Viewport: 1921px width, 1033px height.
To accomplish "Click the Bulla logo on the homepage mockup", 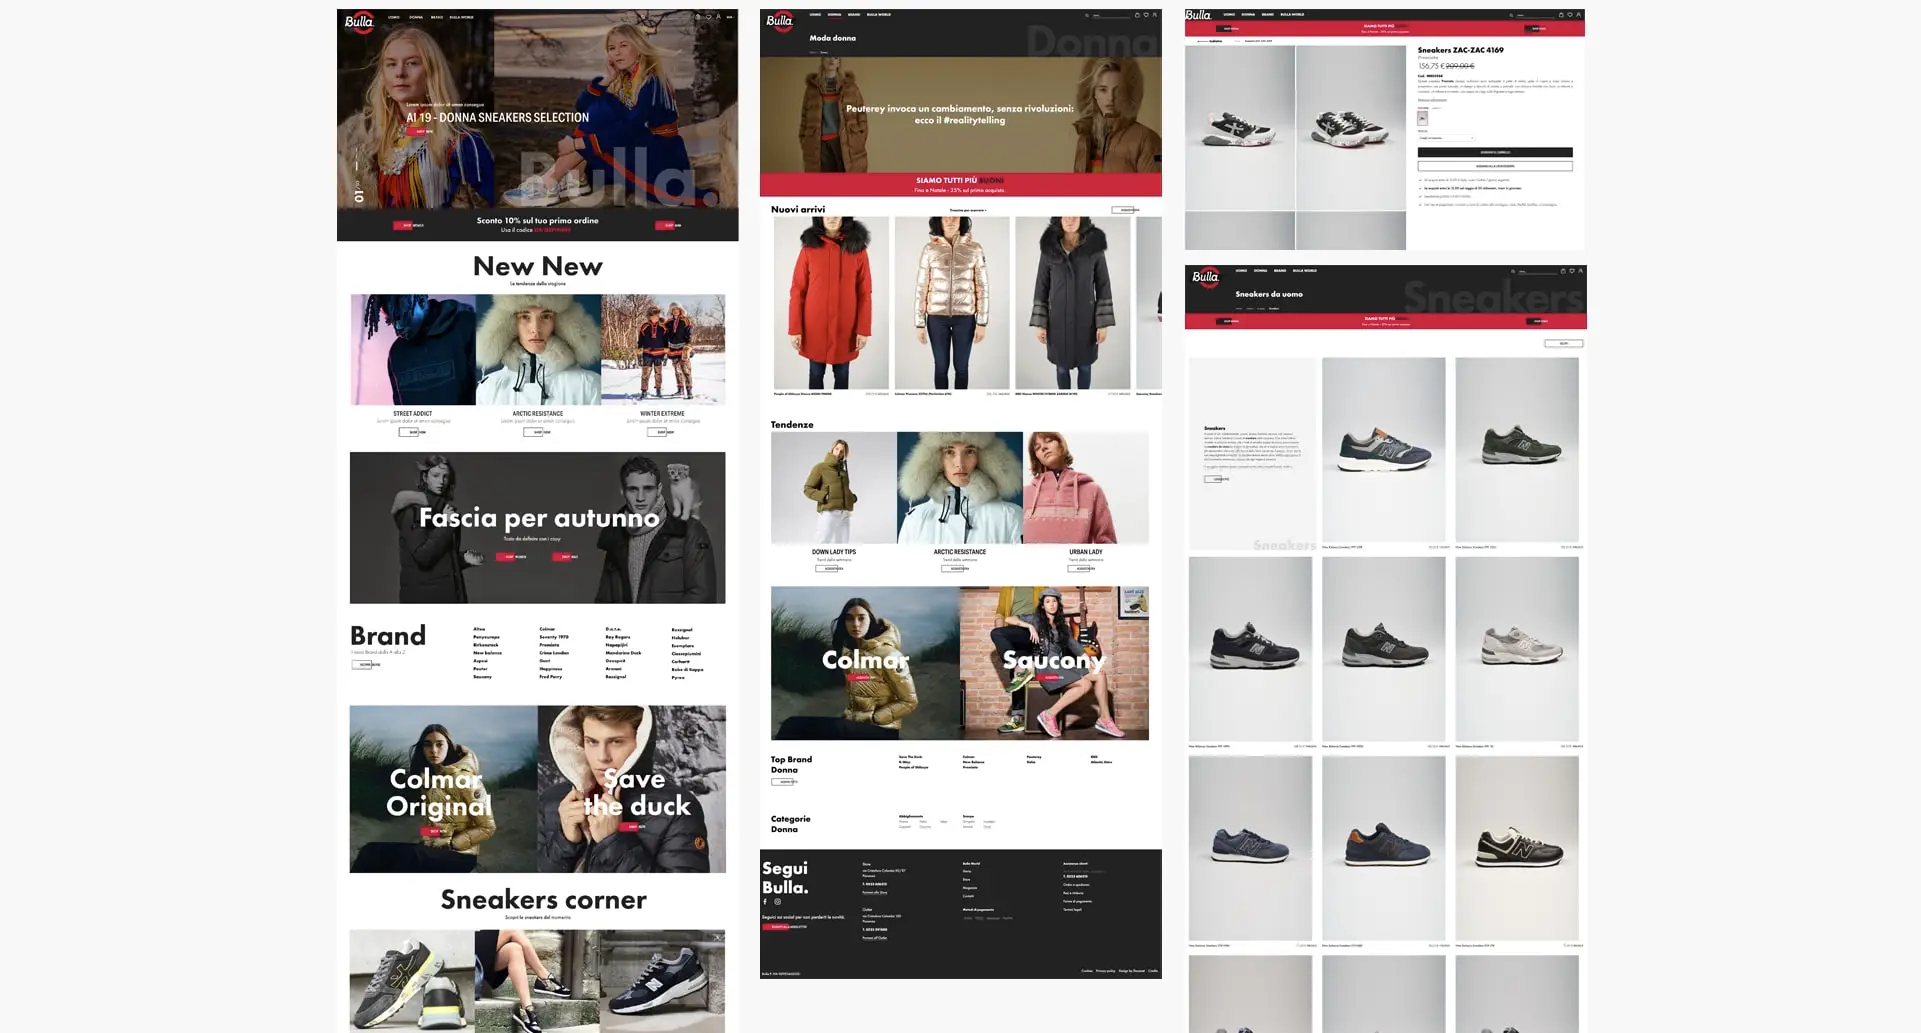I will point(359,22).
